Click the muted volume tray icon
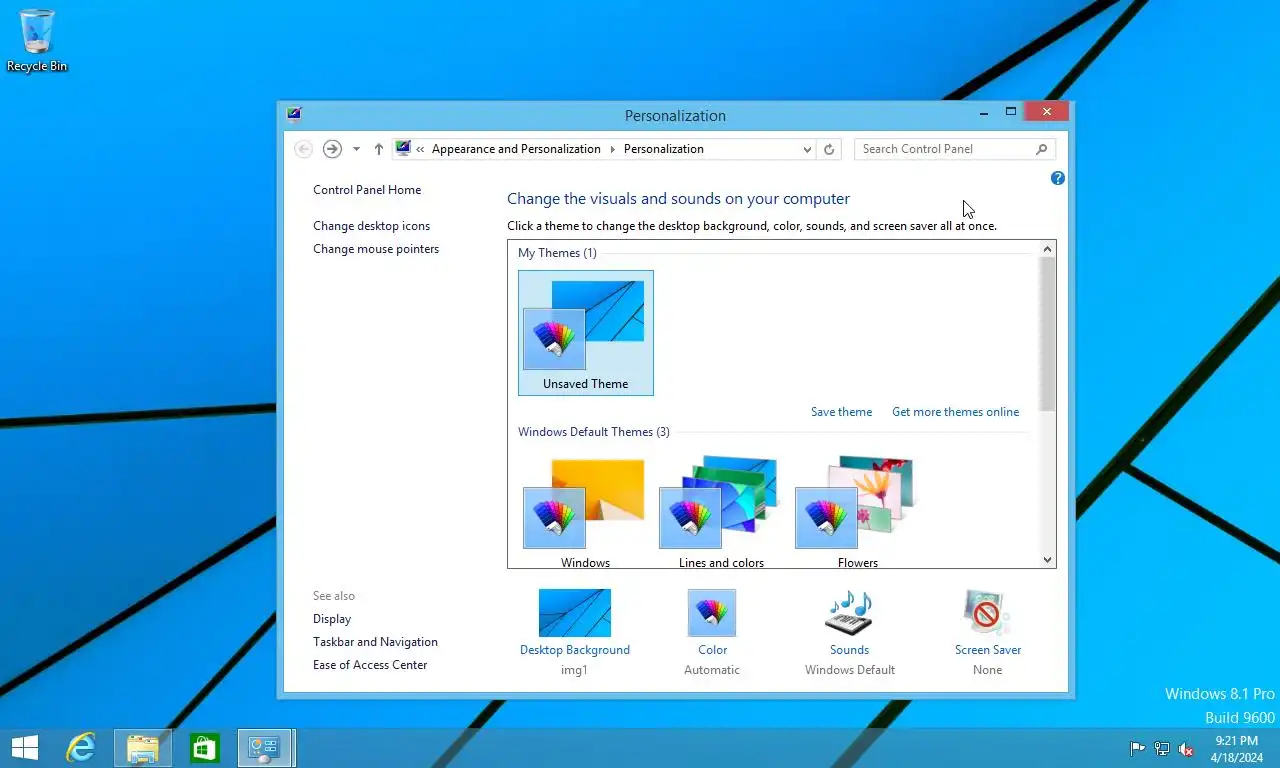This screenshot has width=1280, height=768. point(1186,748)
